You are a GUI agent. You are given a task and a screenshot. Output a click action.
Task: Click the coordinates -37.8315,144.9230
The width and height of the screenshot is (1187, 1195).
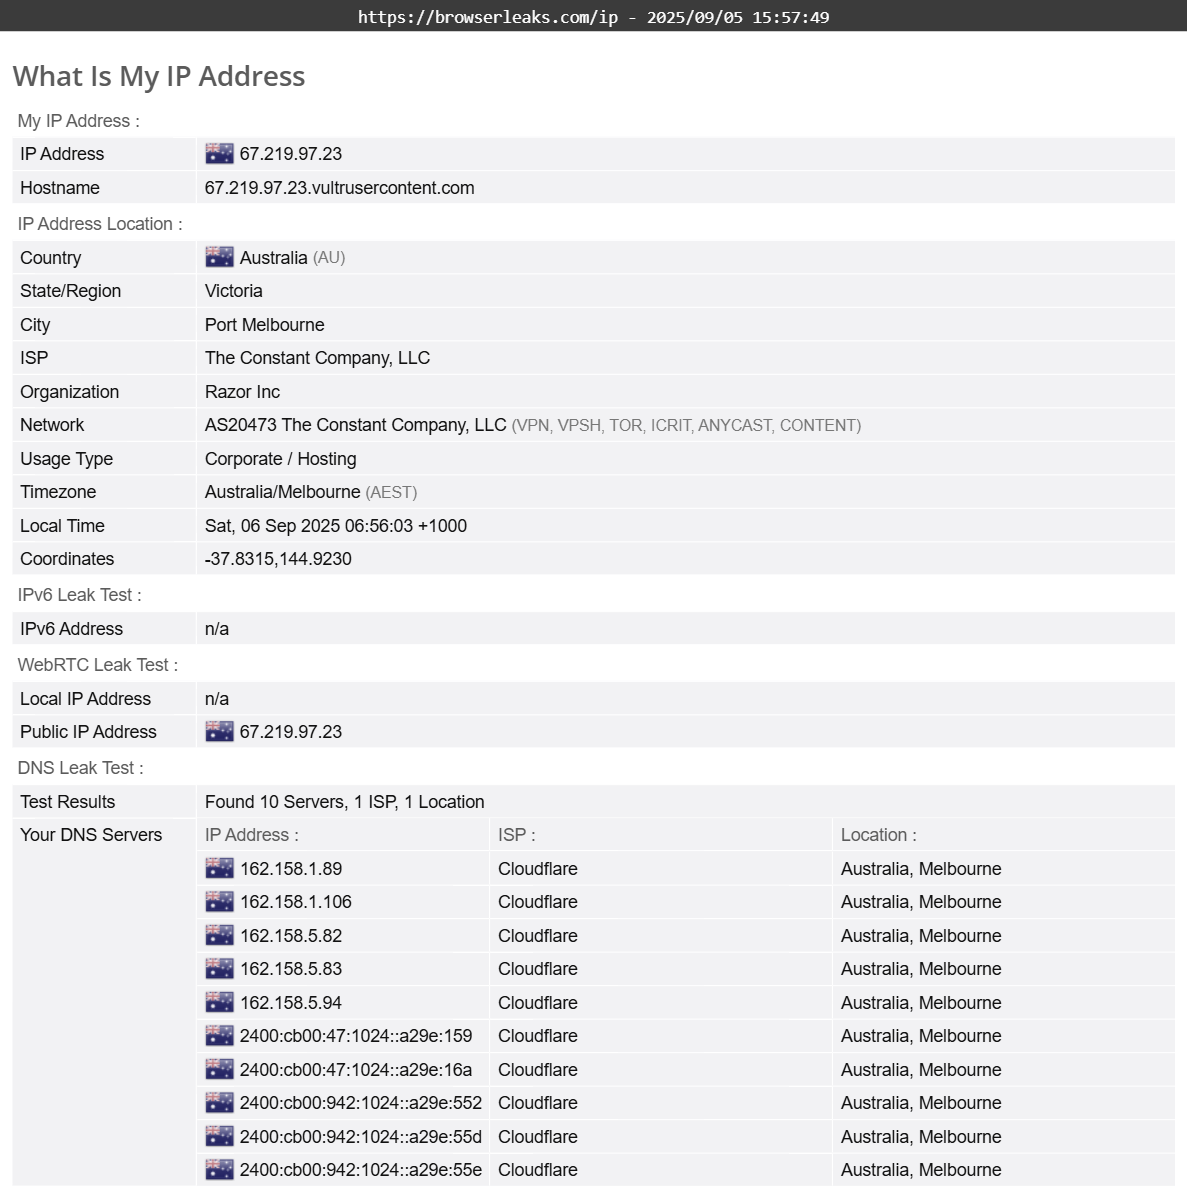pyautogui.click(x=278, y=559)
